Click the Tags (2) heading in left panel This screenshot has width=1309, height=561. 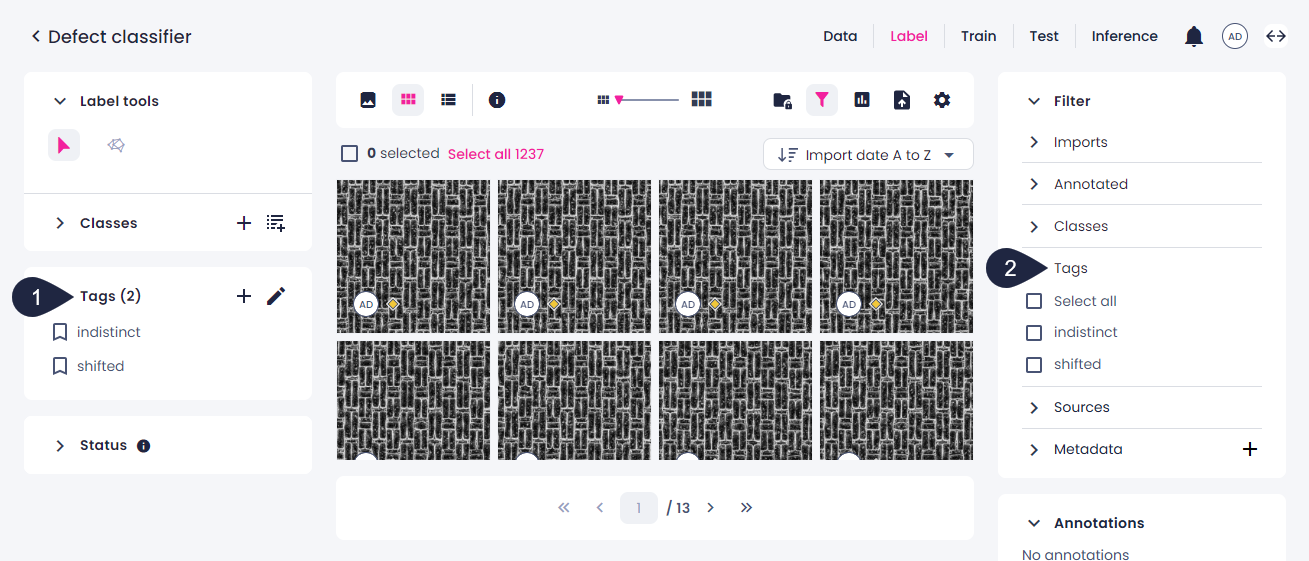point(110,296)
